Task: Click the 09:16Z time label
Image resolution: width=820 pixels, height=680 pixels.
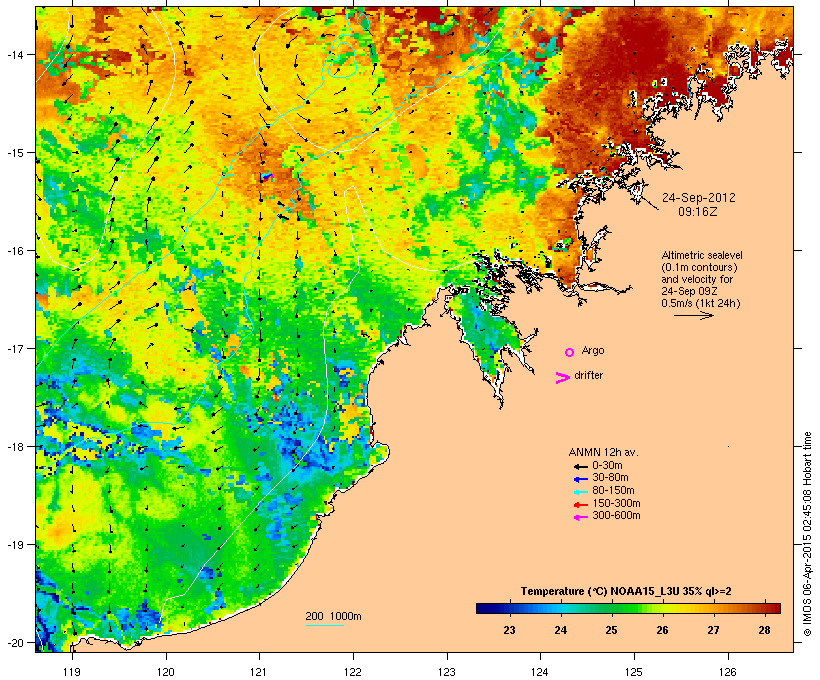Action: tap(698, 212)
